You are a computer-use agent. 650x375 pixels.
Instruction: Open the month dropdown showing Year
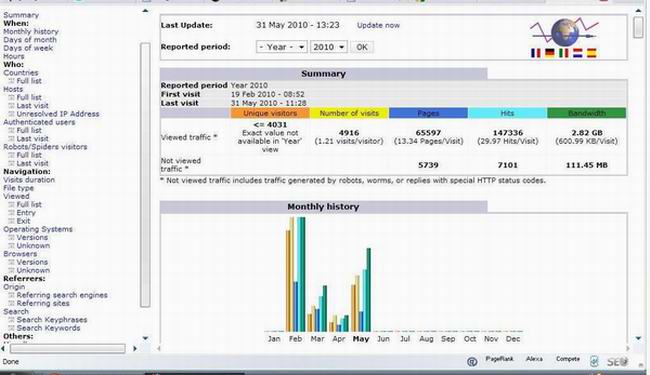coord(281,47)
